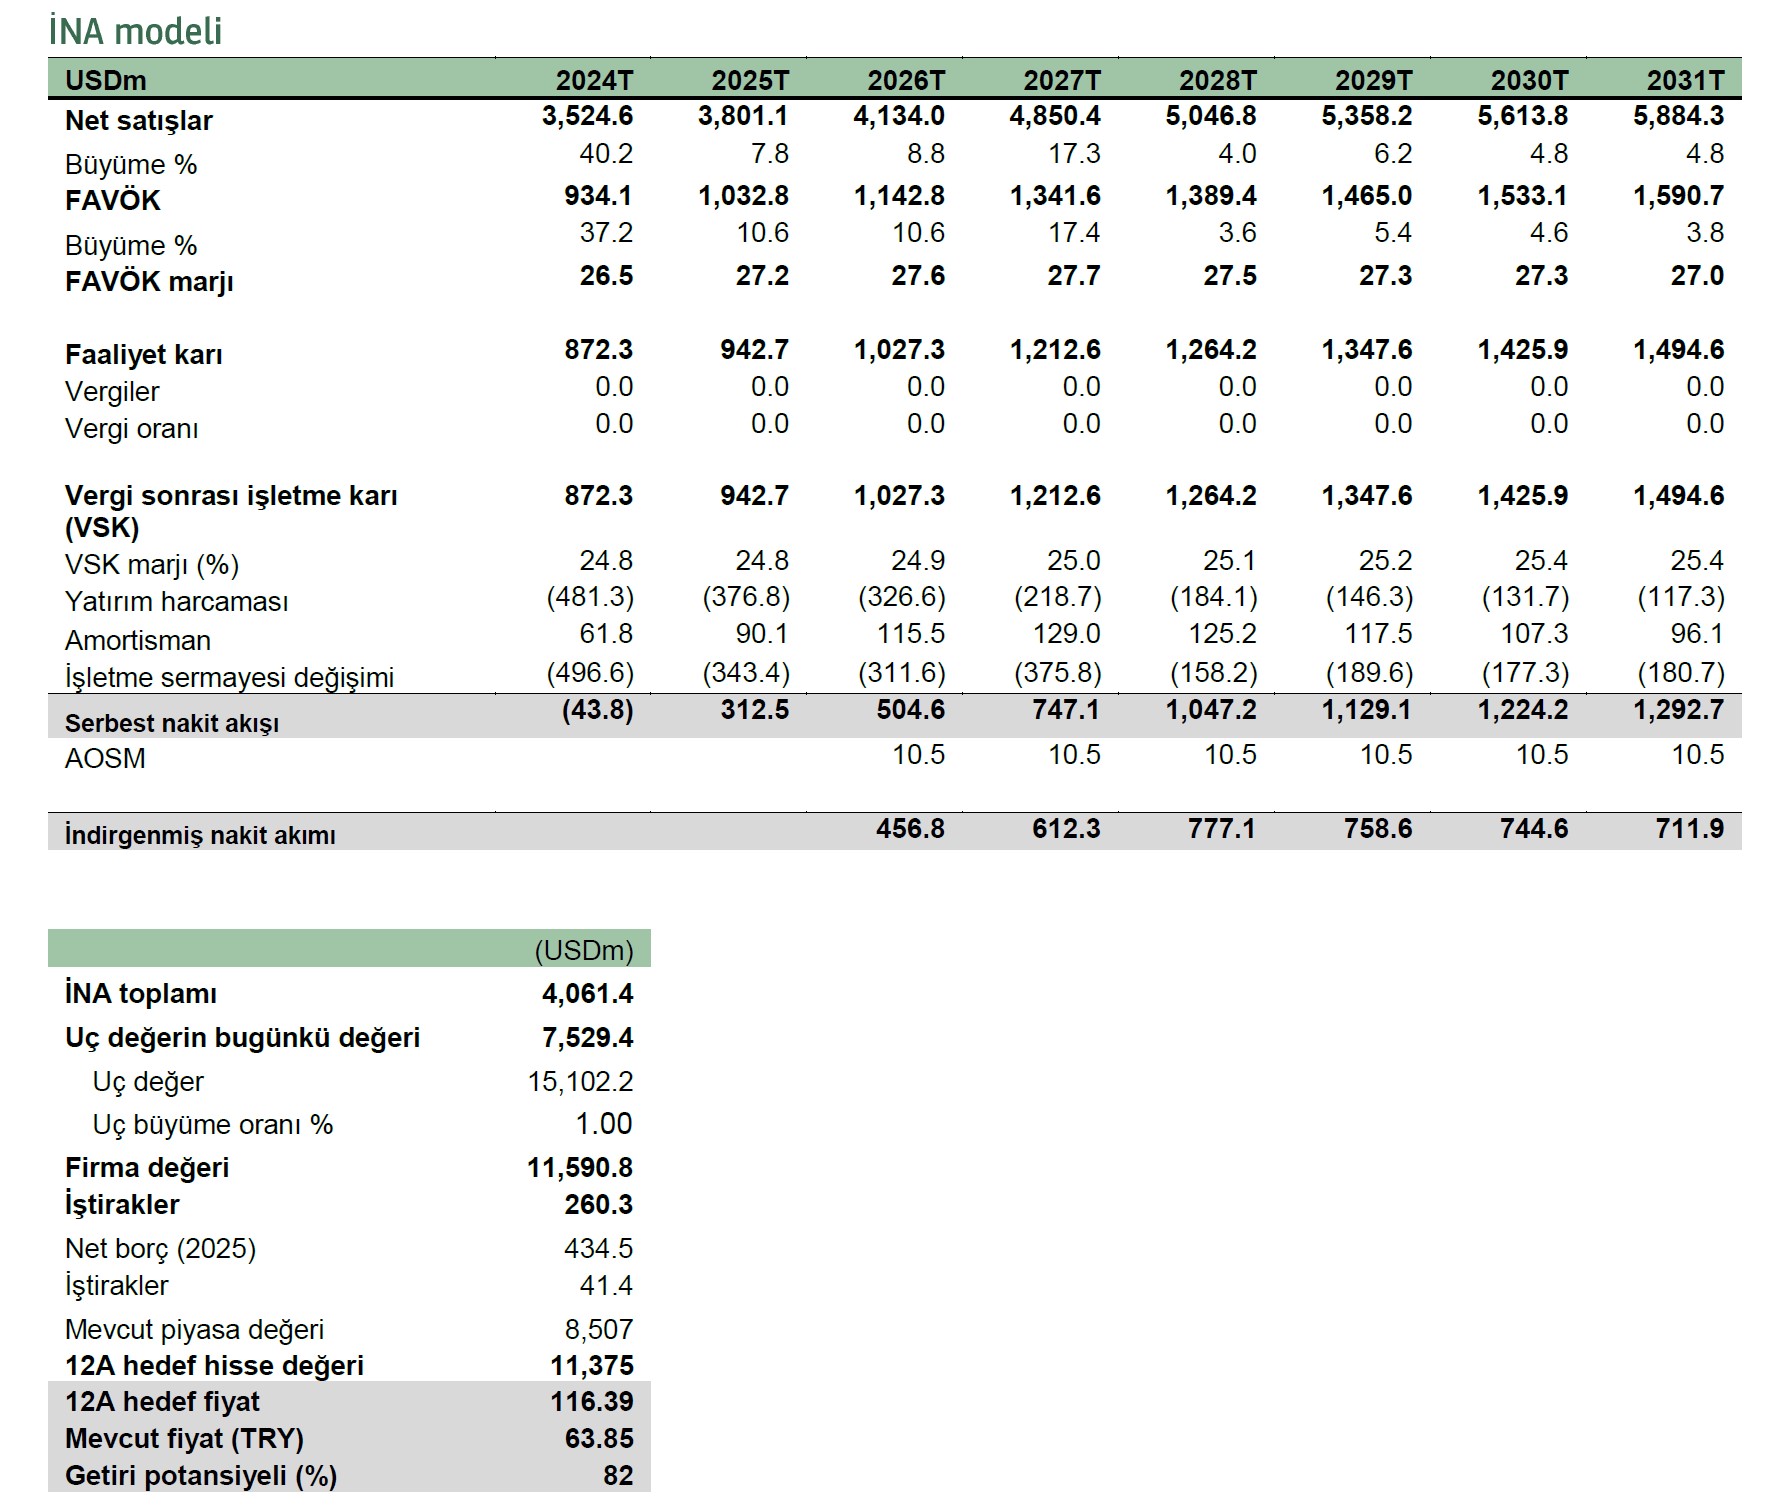Click the 2024T net sales value 3,524.6
Screen dimensions: 1767x1510
587,116
